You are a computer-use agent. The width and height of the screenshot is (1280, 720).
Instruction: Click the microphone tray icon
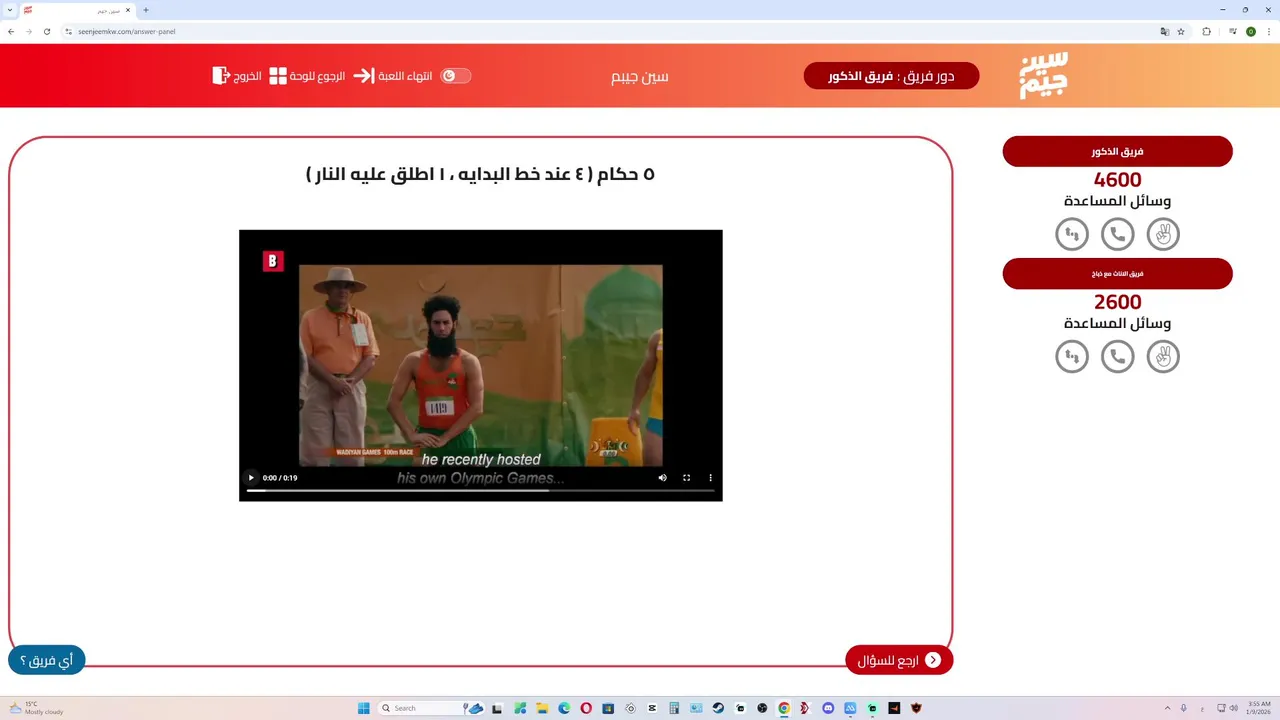pyautogui.click(x=1184, y=708)
